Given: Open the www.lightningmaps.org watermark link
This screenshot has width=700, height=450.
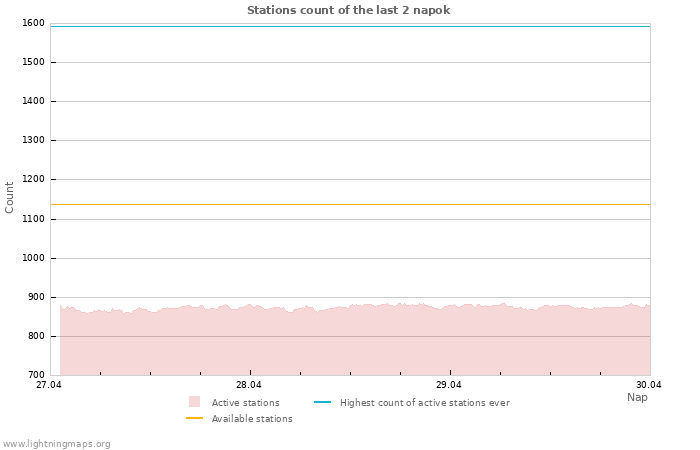Looking at the screenshot, I should tap(56, 444).
